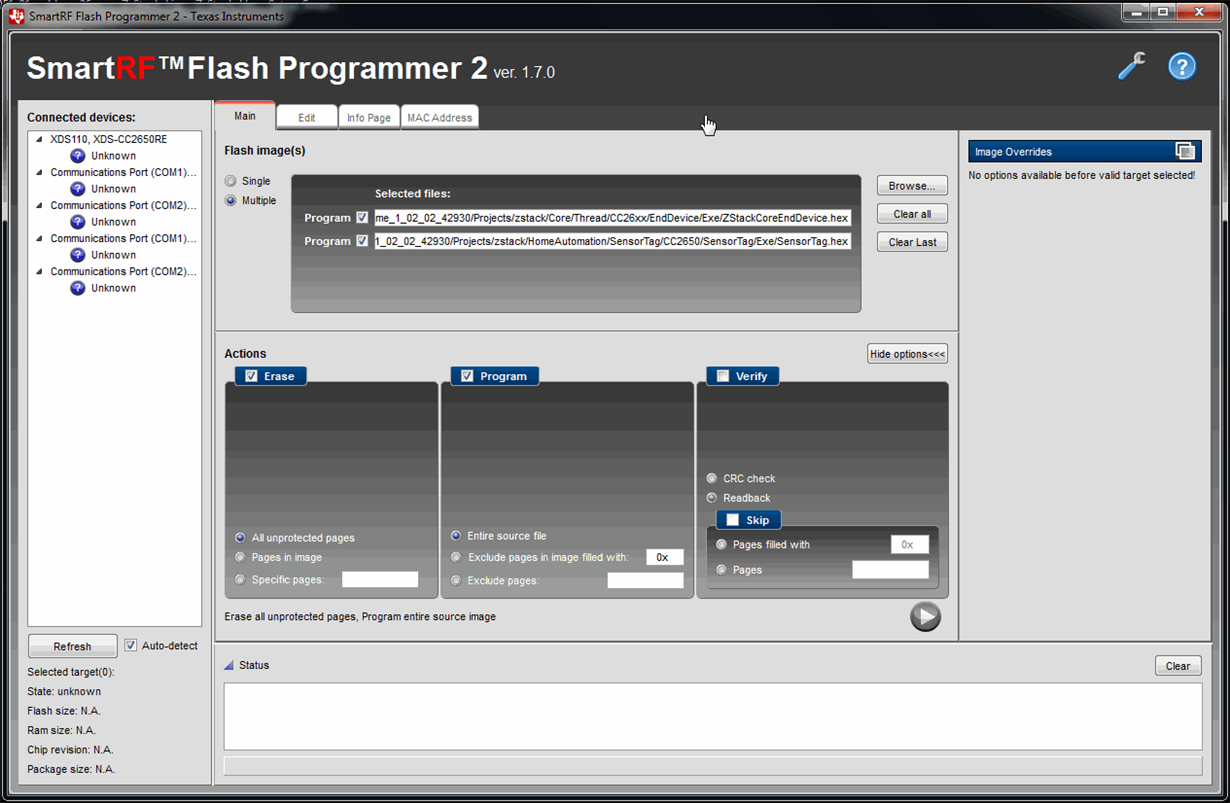Click the Image Overrides pop-out window icon
This screenshot has width=1230, height=803.
point(1185,151)
